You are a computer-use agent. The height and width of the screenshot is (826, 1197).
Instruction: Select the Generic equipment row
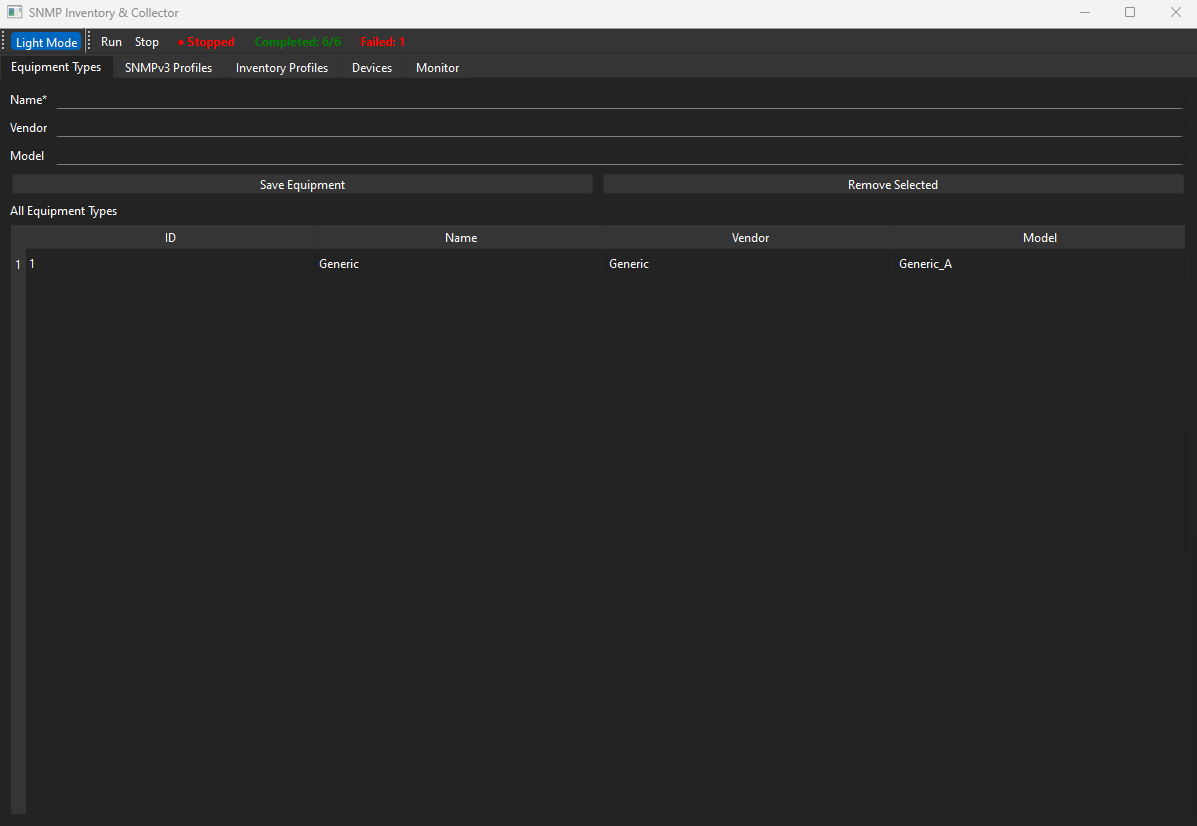point(461,263)
